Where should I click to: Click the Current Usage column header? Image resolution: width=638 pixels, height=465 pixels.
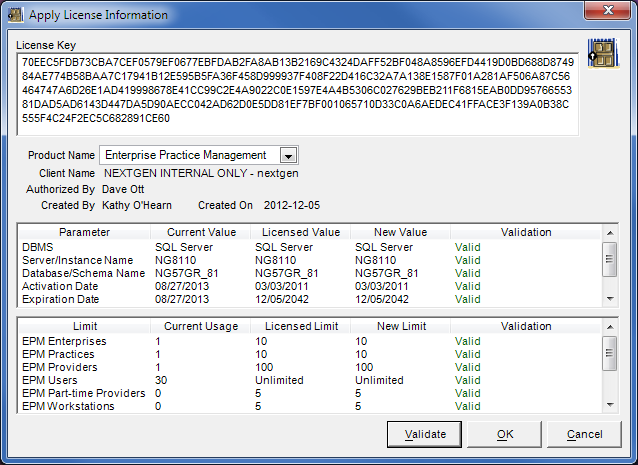pos(201,326)
